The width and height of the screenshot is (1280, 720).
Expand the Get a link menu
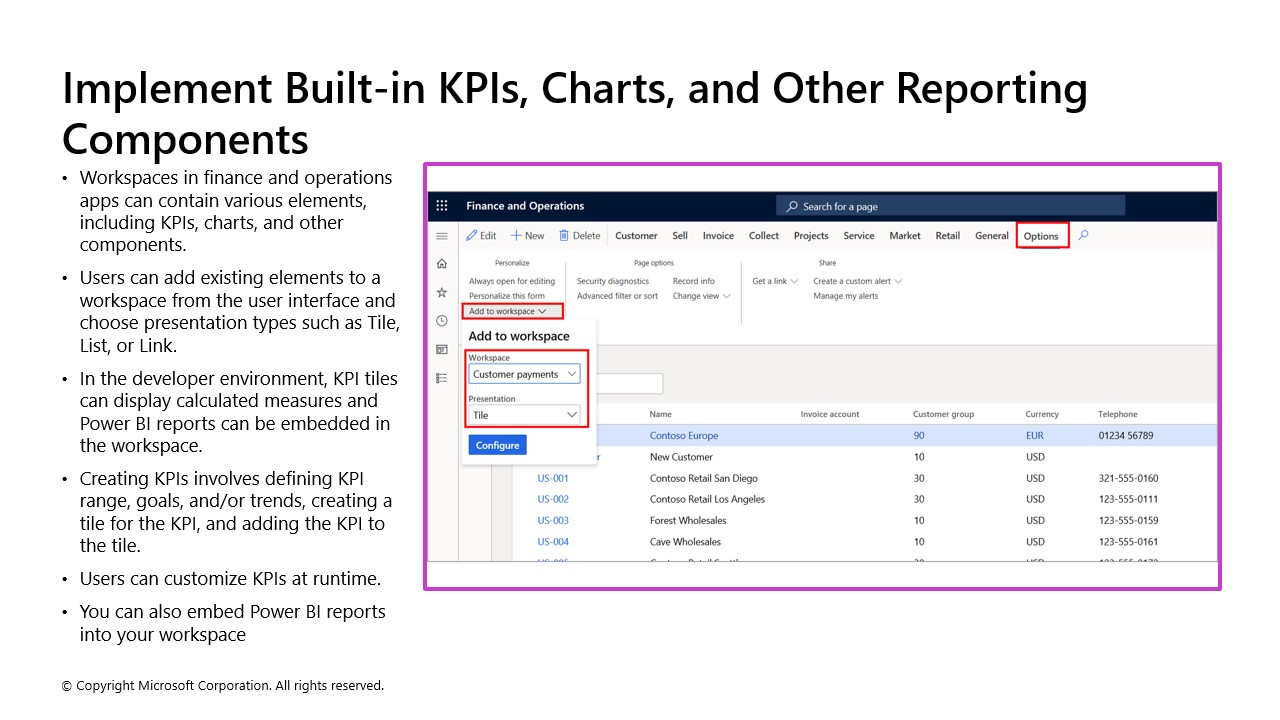pos(775,281)
